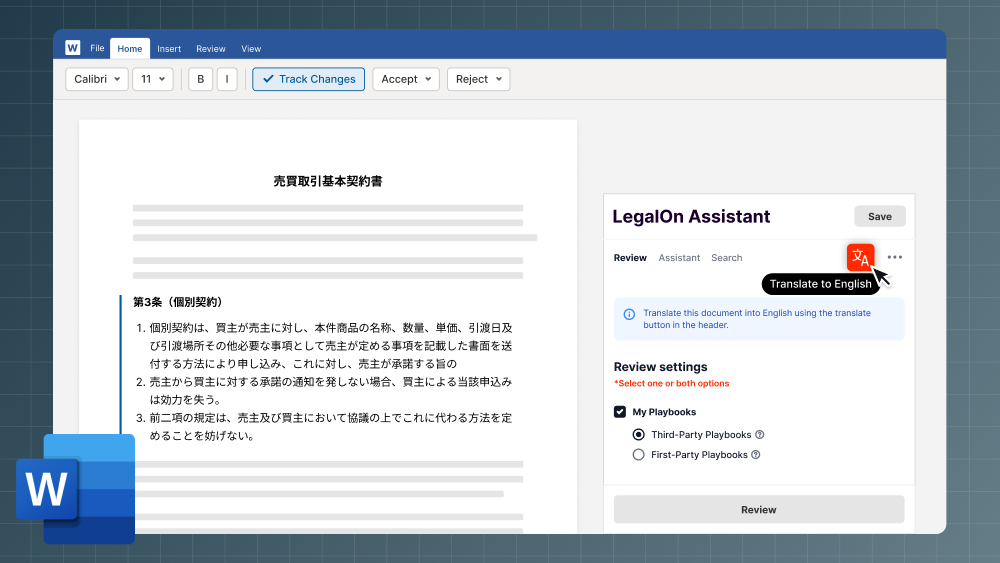Open the font size 11 dropdown

[153, 79]
